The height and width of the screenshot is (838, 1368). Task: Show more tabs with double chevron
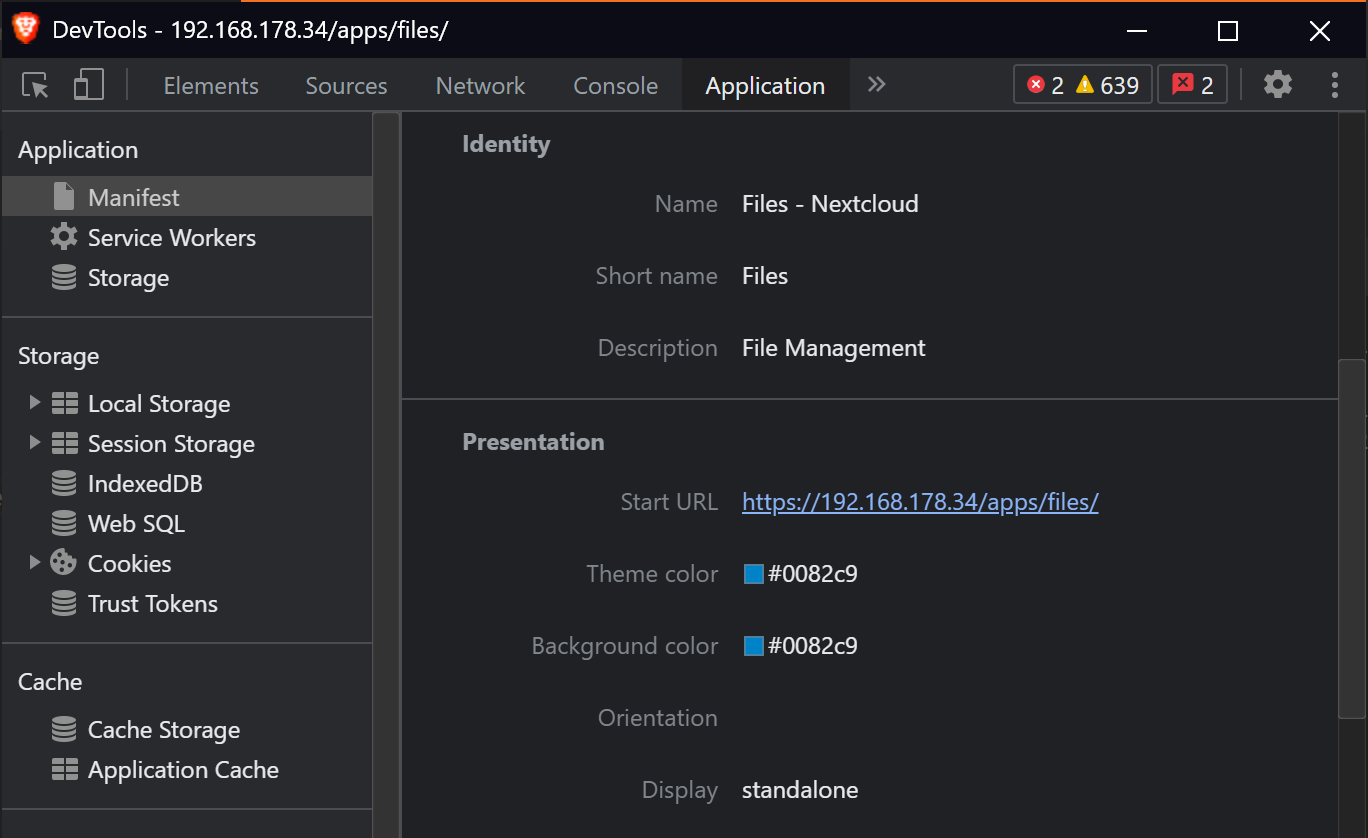click(x=877, y=85)
